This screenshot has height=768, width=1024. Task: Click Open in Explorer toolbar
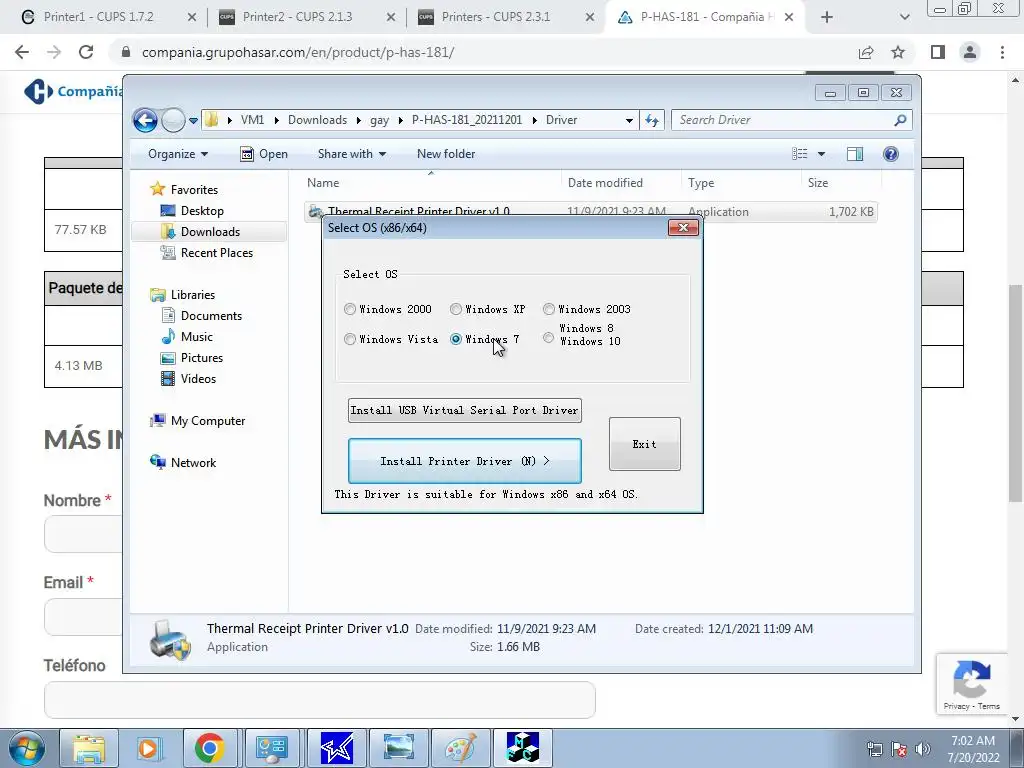click(x=264, y=154)
